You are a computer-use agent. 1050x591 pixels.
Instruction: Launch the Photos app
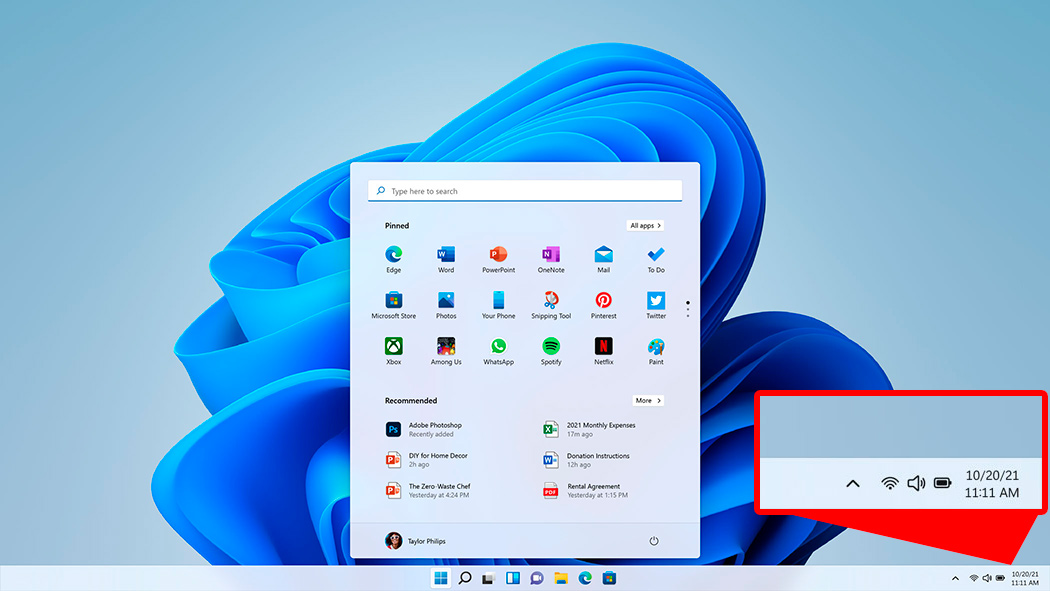pos(446,305)
